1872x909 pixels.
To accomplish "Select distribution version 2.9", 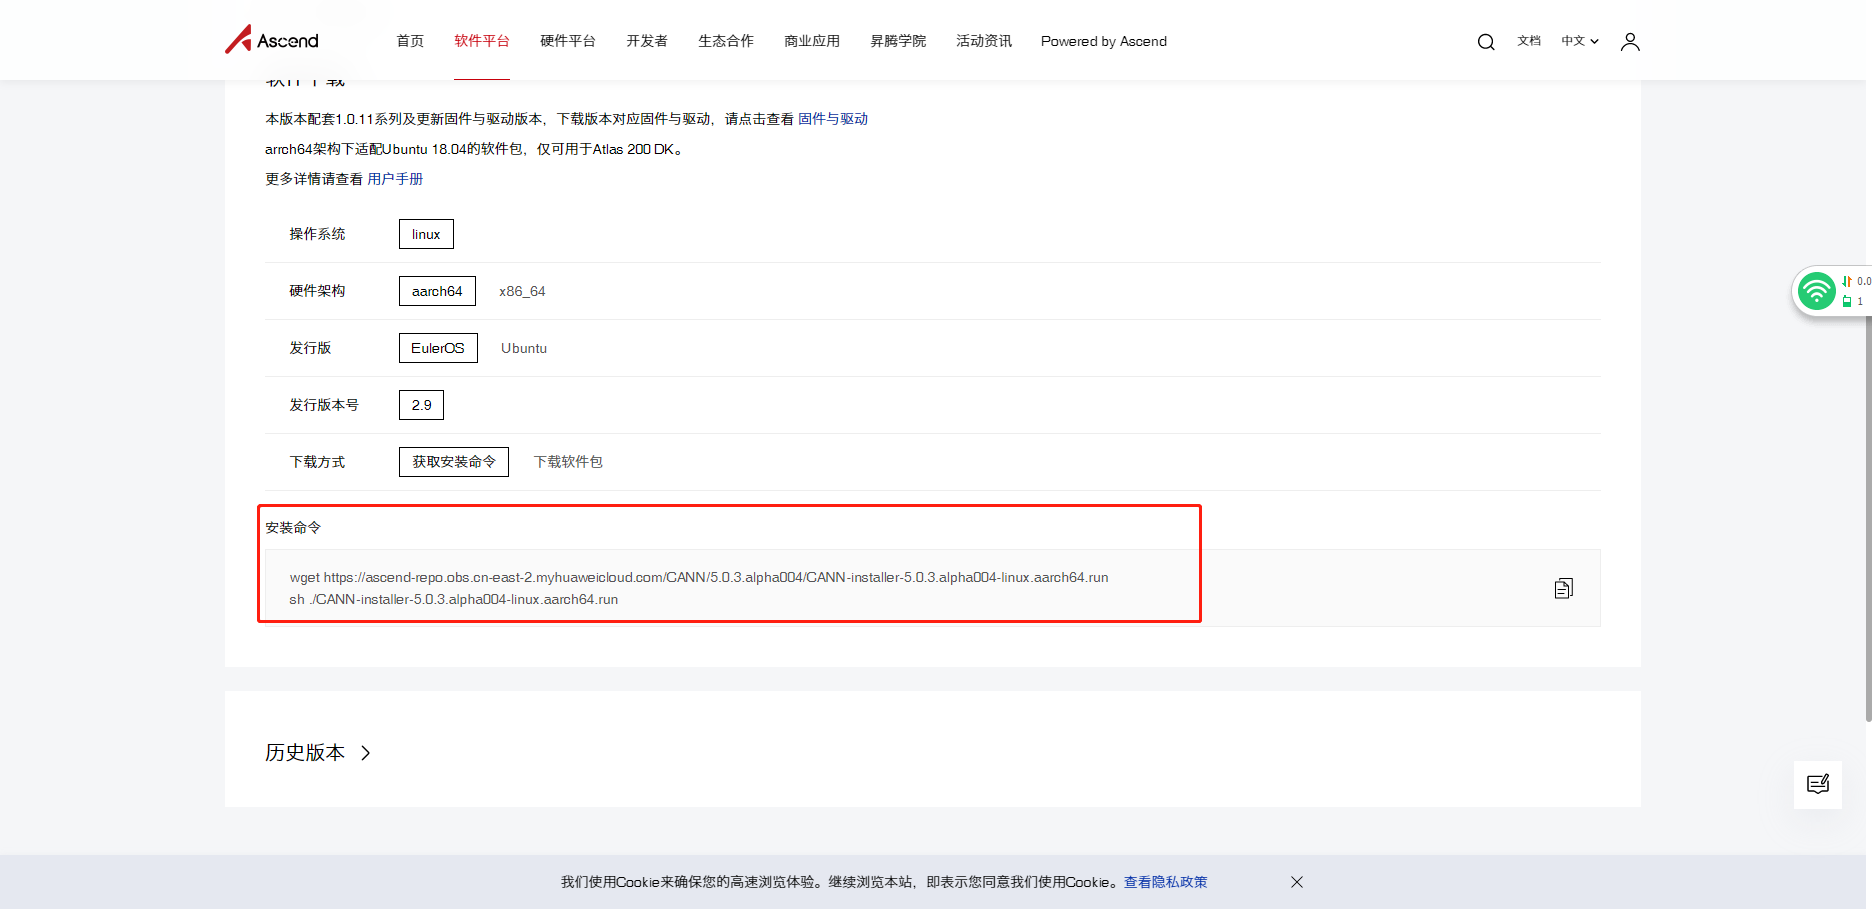I will pyautogui.click(x=421, y=405).
